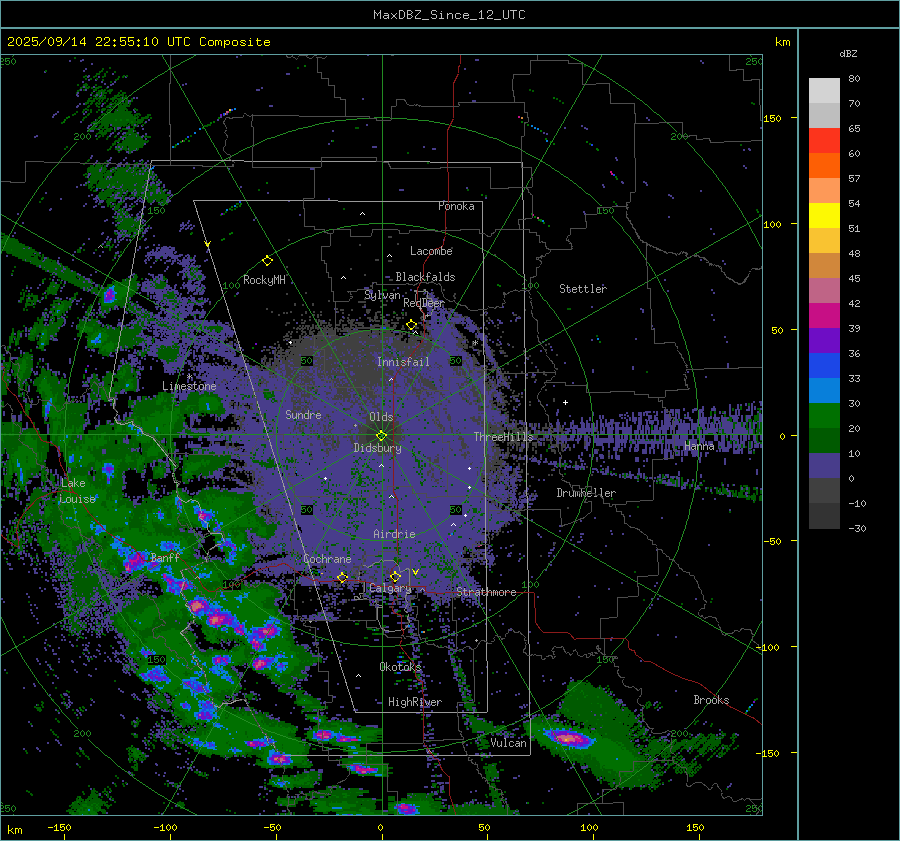Click the MaxDBZ_Since_12_UTC title
Viewport: 900px width, 841px height.
tap(449, 15)
